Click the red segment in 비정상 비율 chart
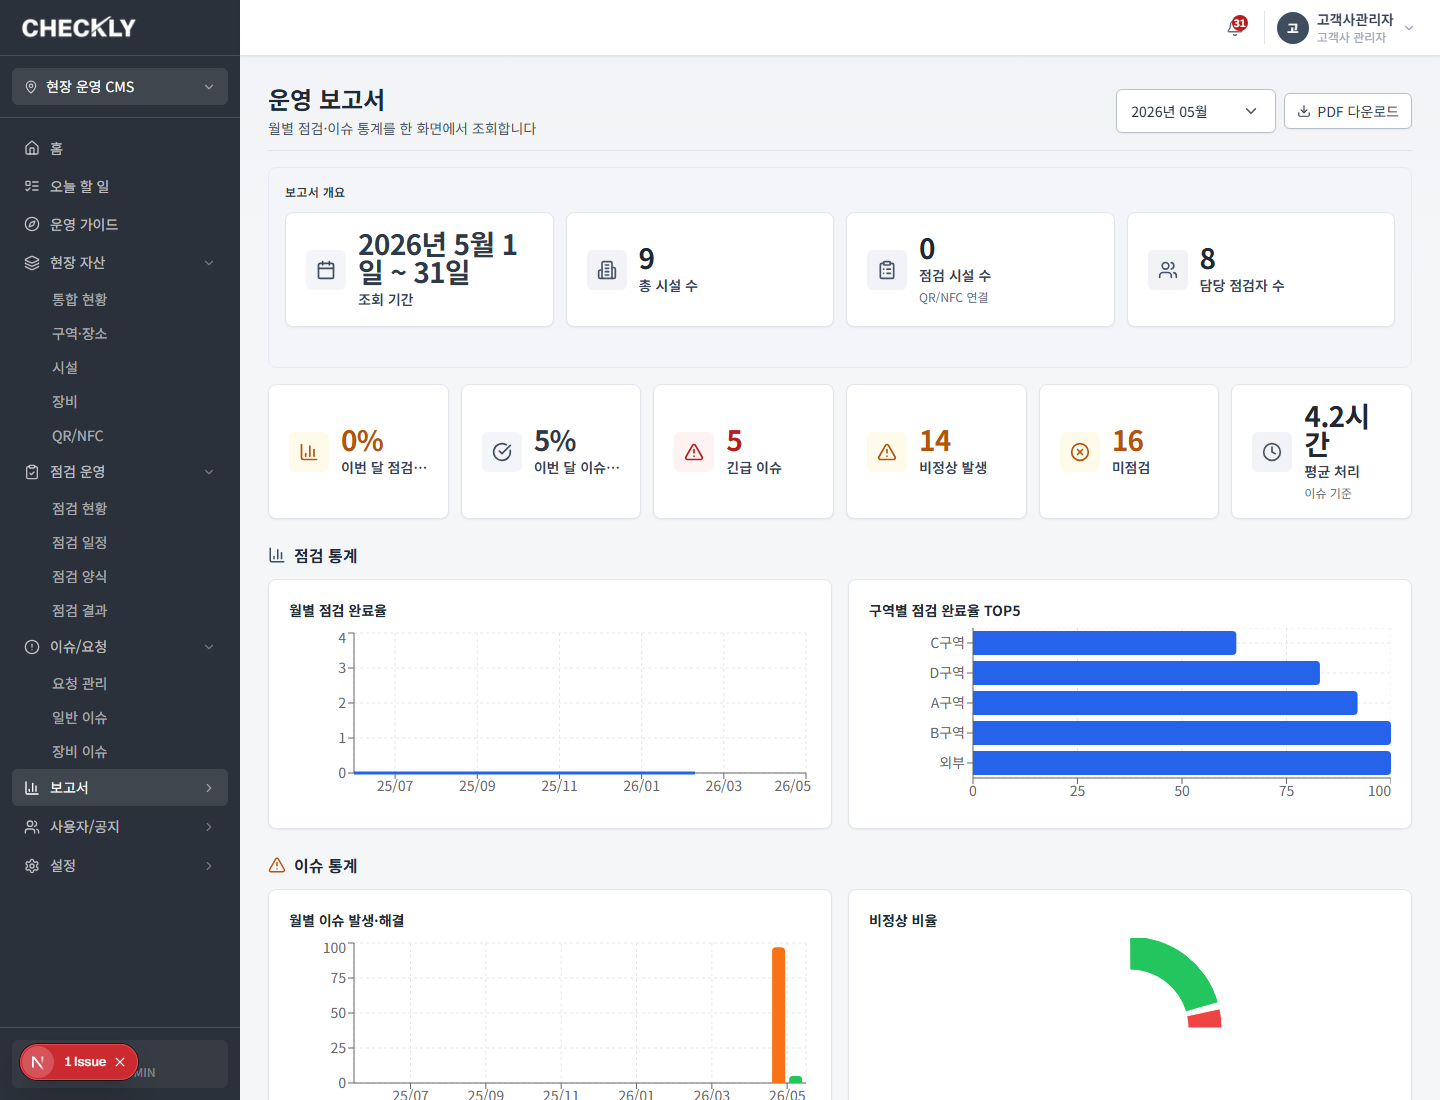The height and width of the screenshot is (1100, 1440). 1205,1019
